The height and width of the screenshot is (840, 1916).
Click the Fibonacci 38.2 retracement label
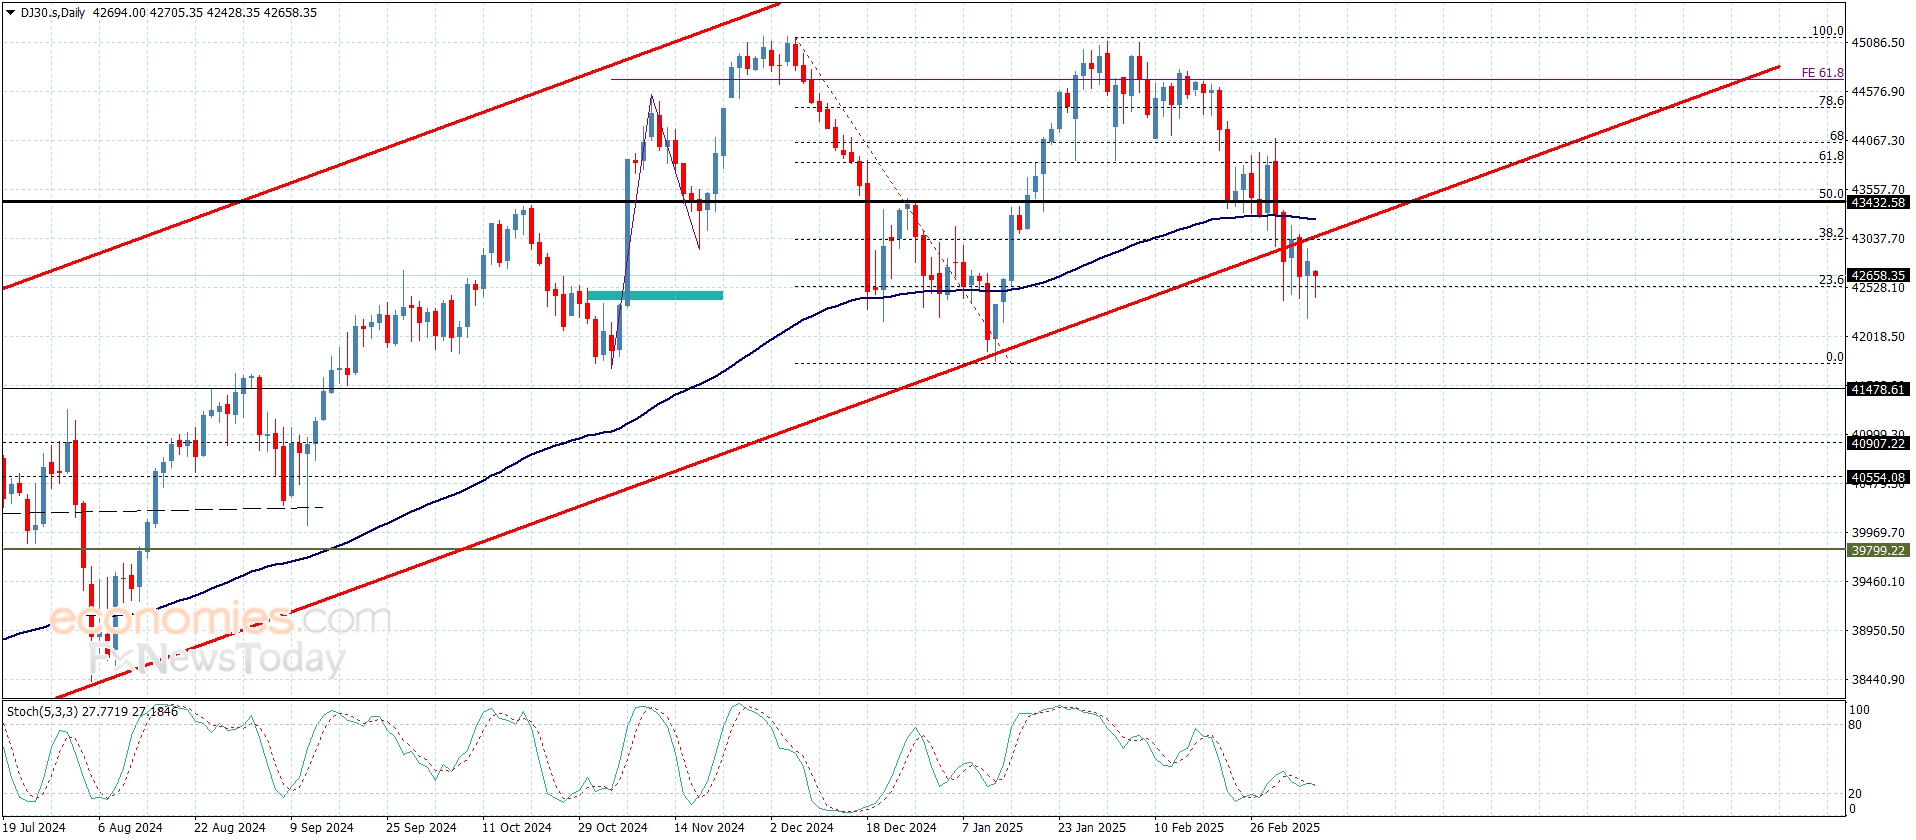1831,233
